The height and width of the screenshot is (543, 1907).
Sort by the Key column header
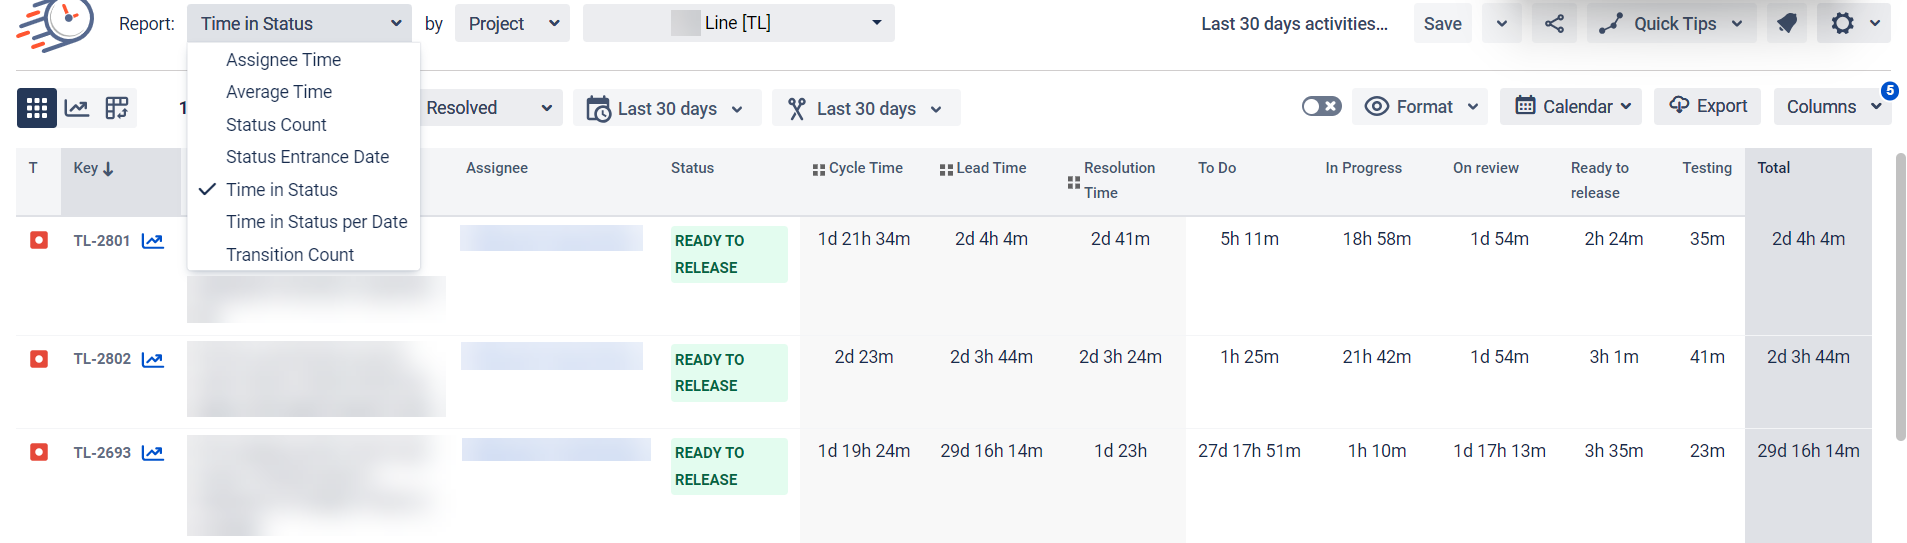93,168
